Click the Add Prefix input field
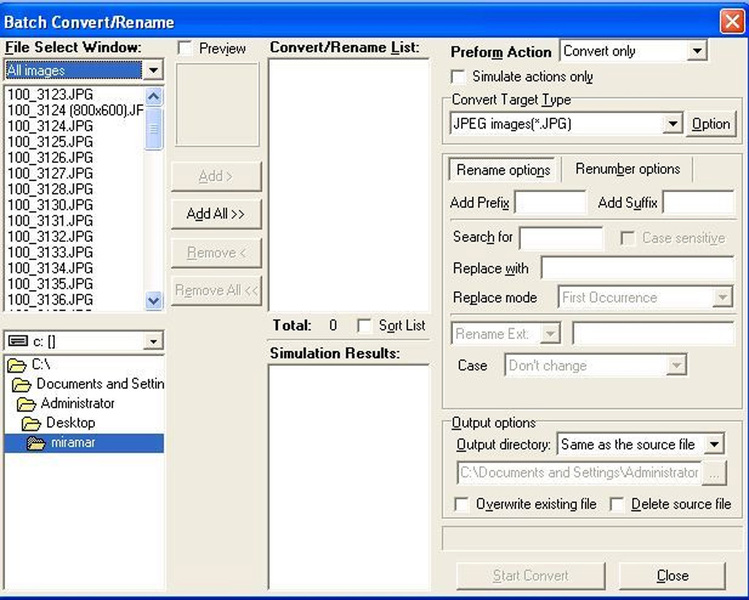Screen dimensions: 749x600 (x=550, y=203)
